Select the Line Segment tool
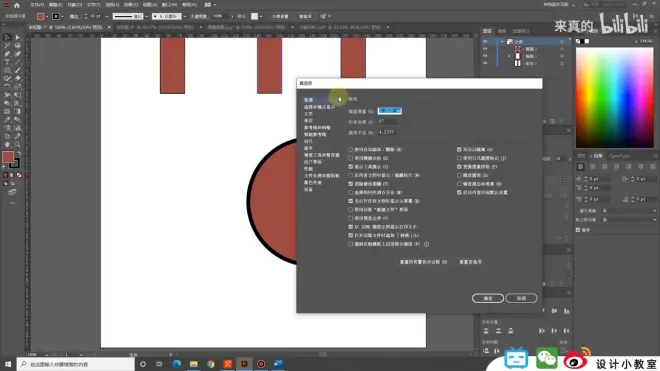660x371 pixels. (17, 62)
